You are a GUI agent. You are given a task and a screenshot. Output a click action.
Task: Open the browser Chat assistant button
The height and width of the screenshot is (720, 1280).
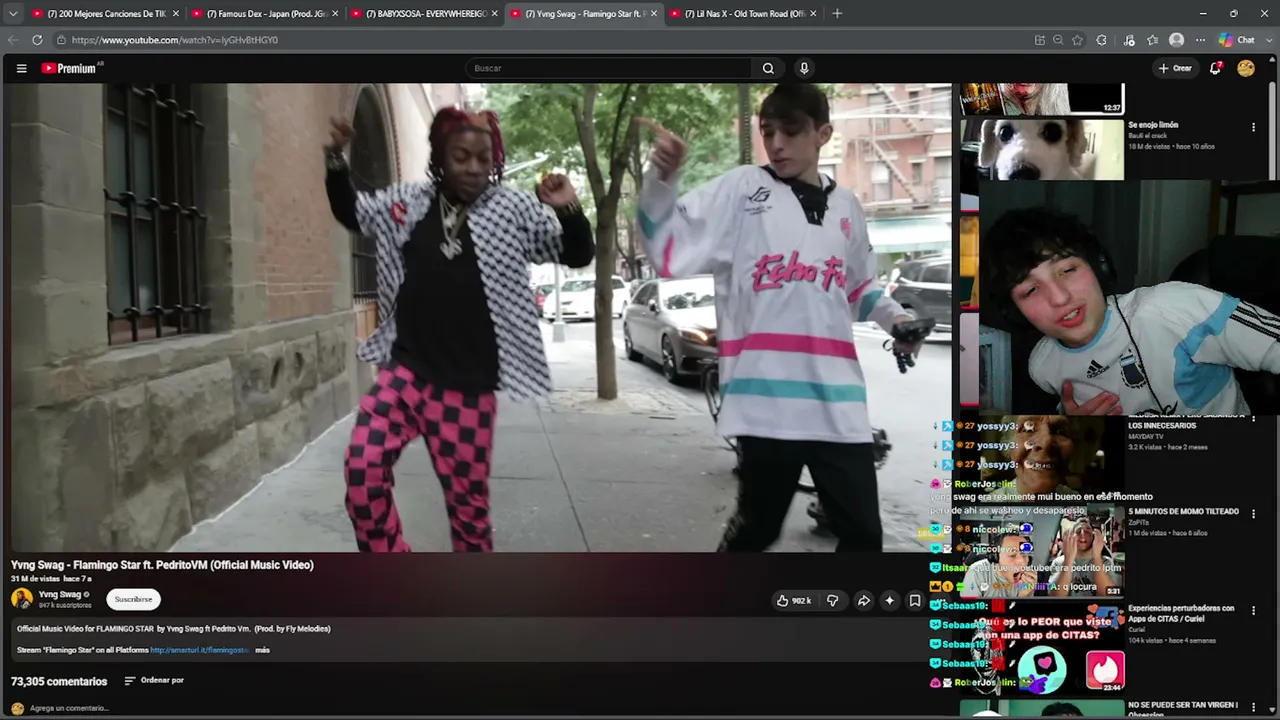pyautogui.click(x=1238, y=40)
